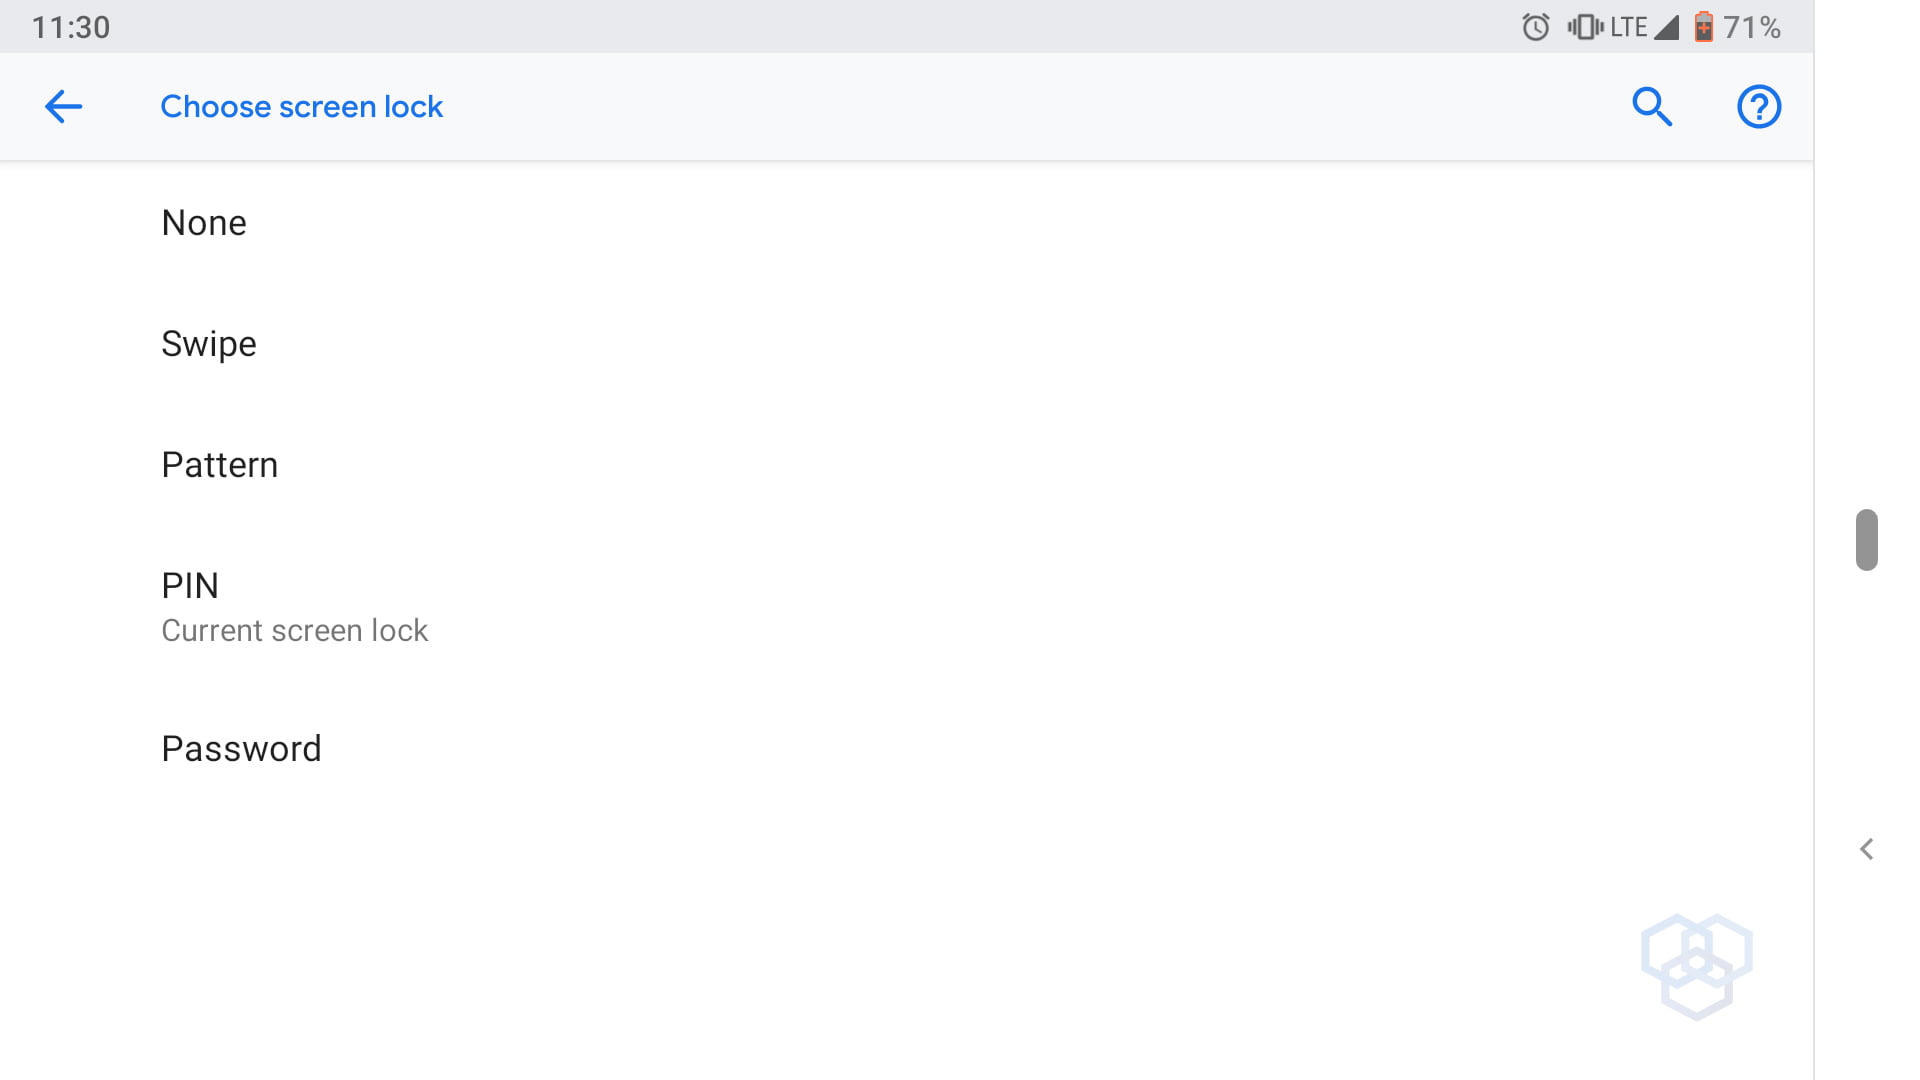Select the Pattern lock option
The height and width of the screenshot is (1080, 1920).
pyautogui.click(x=220, y=465)
